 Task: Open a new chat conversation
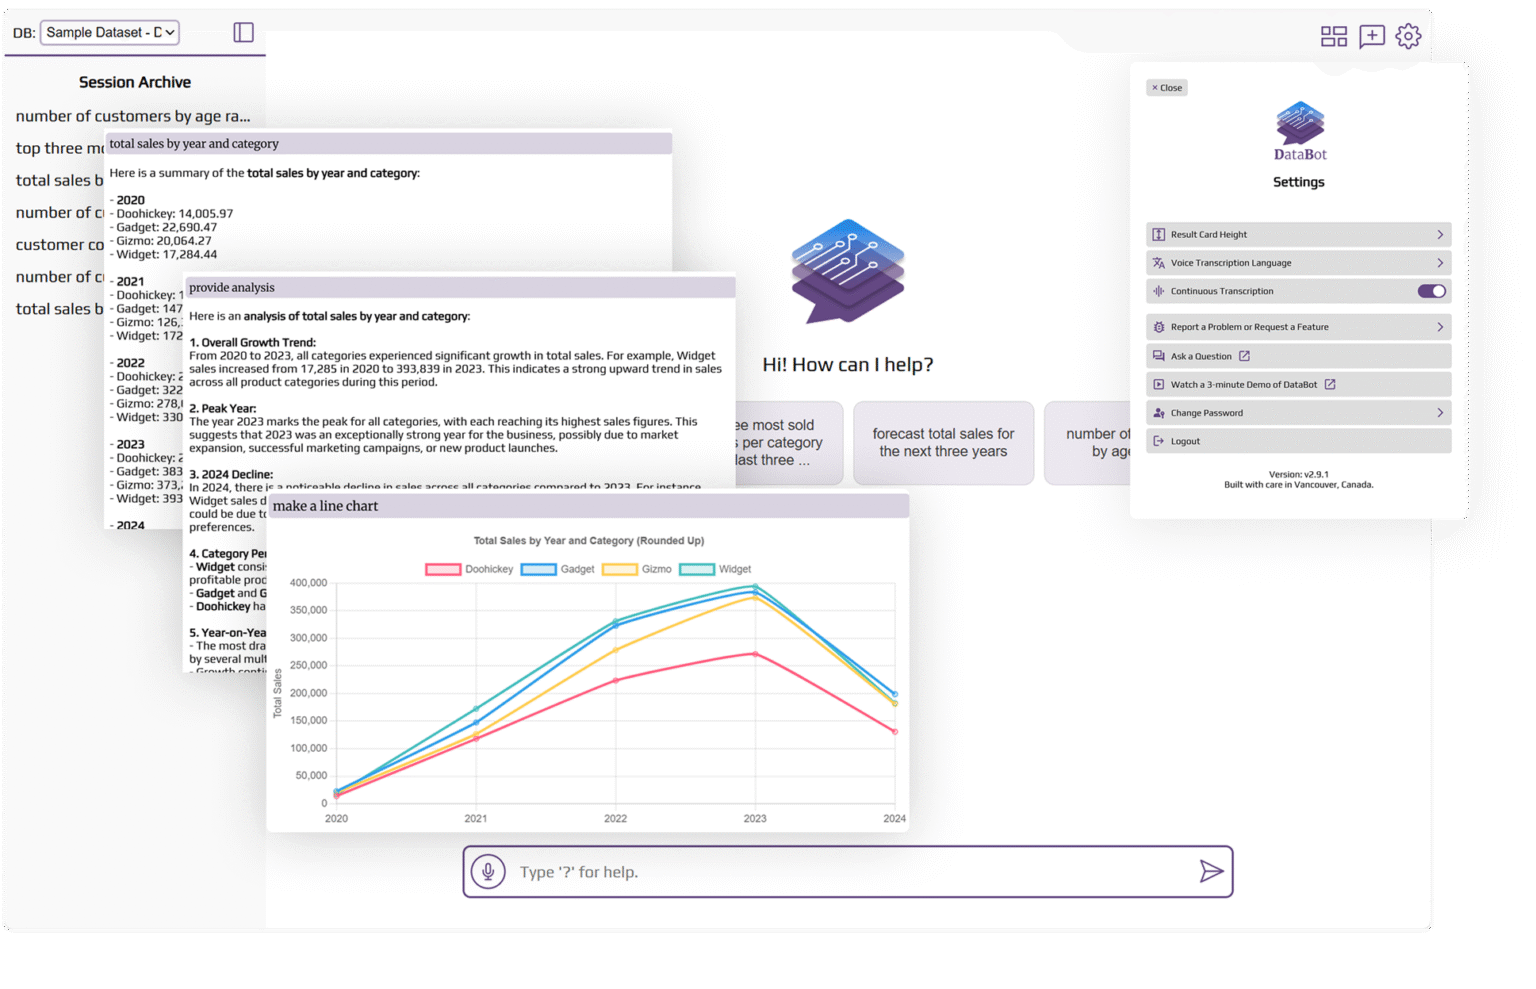point(1371,36)
